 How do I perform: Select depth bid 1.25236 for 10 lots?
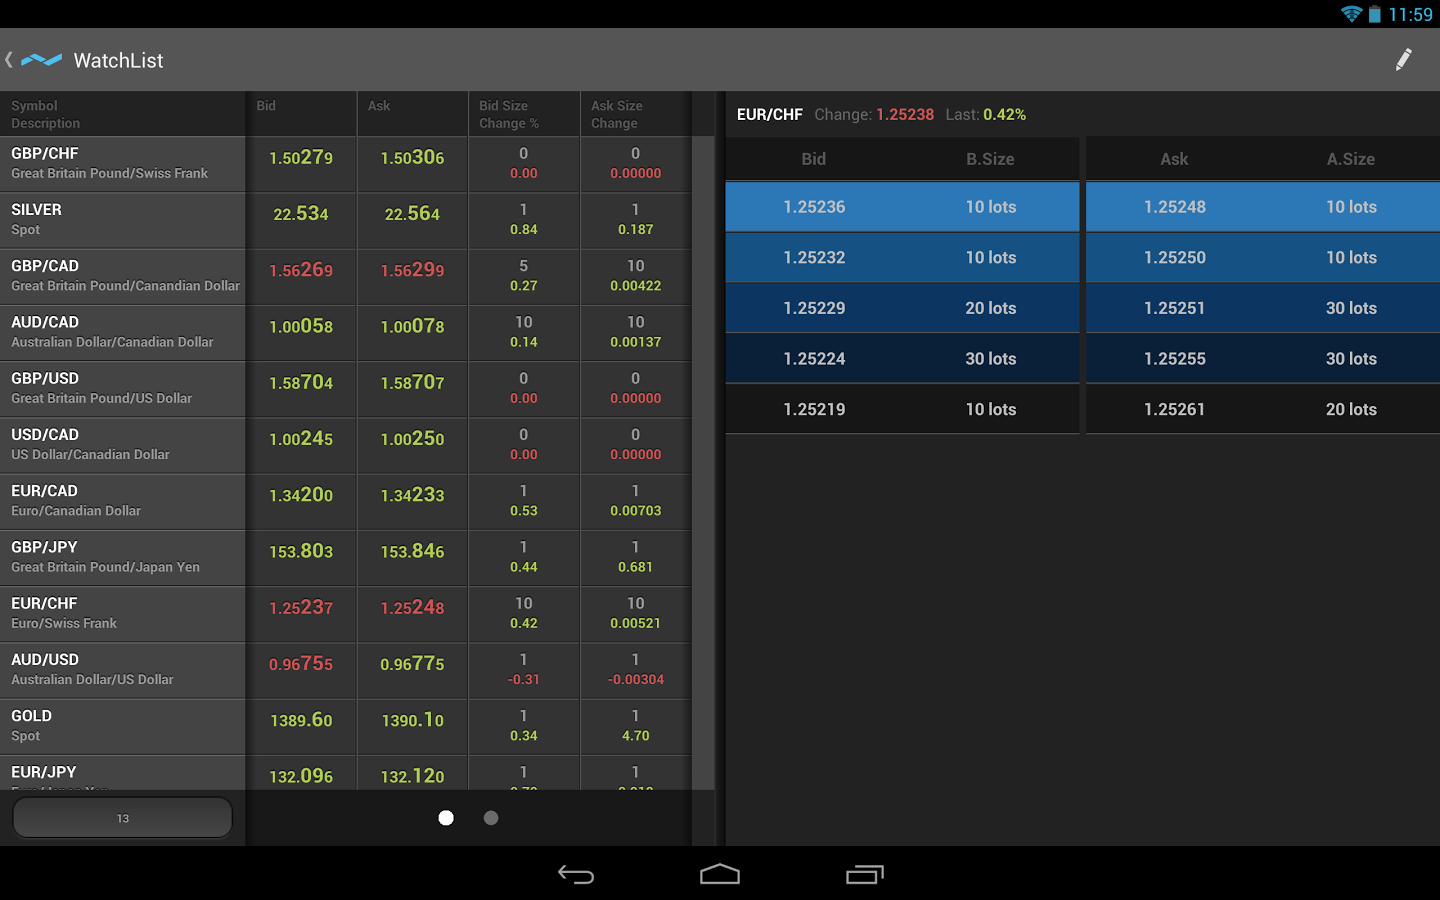902,207
